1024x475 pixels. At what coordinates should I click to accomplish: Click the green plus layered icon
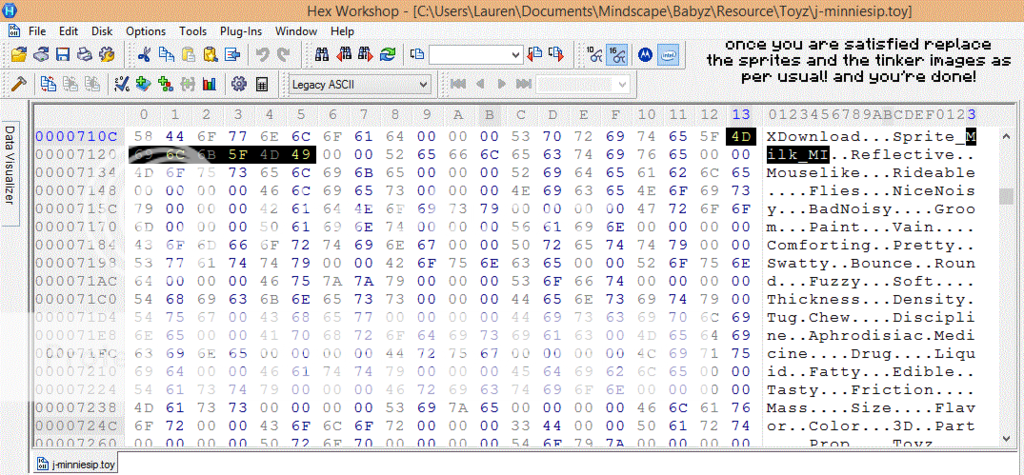pyautogui.click(x=144, y=84)
